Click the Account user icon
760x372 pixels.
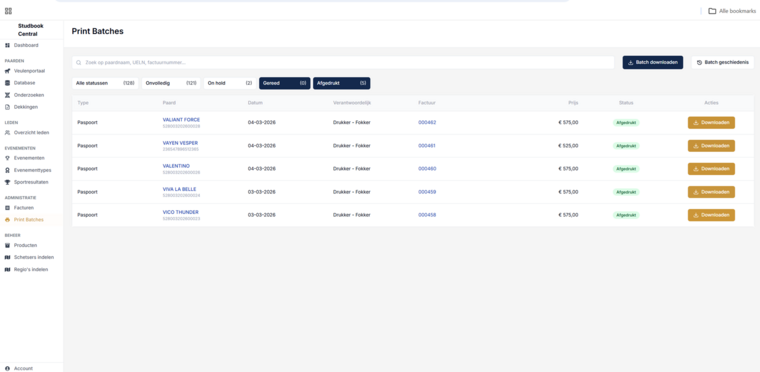pos(7,369)
